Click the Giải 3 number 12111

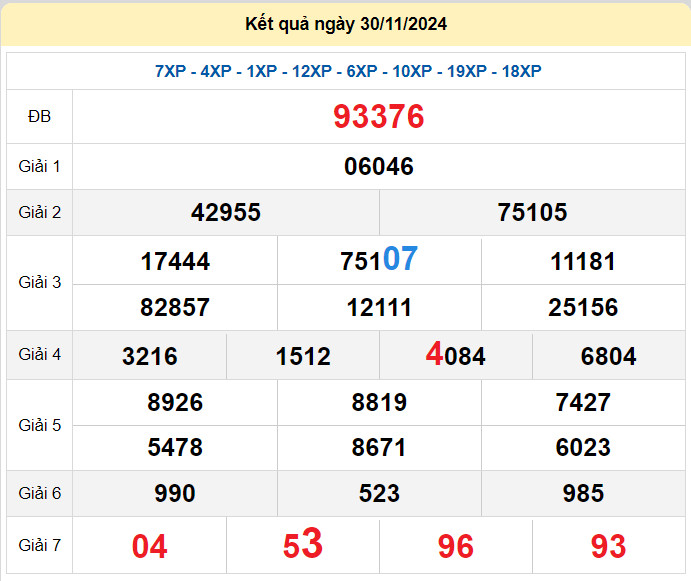(x=379, y=307)
